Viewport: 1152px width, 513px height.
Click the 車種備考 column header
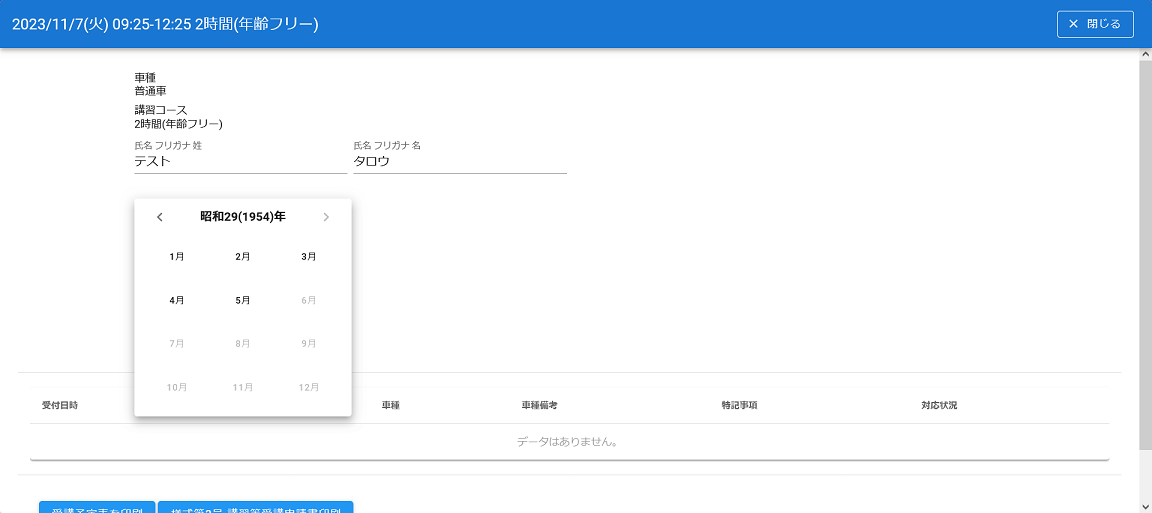[539, 406]
